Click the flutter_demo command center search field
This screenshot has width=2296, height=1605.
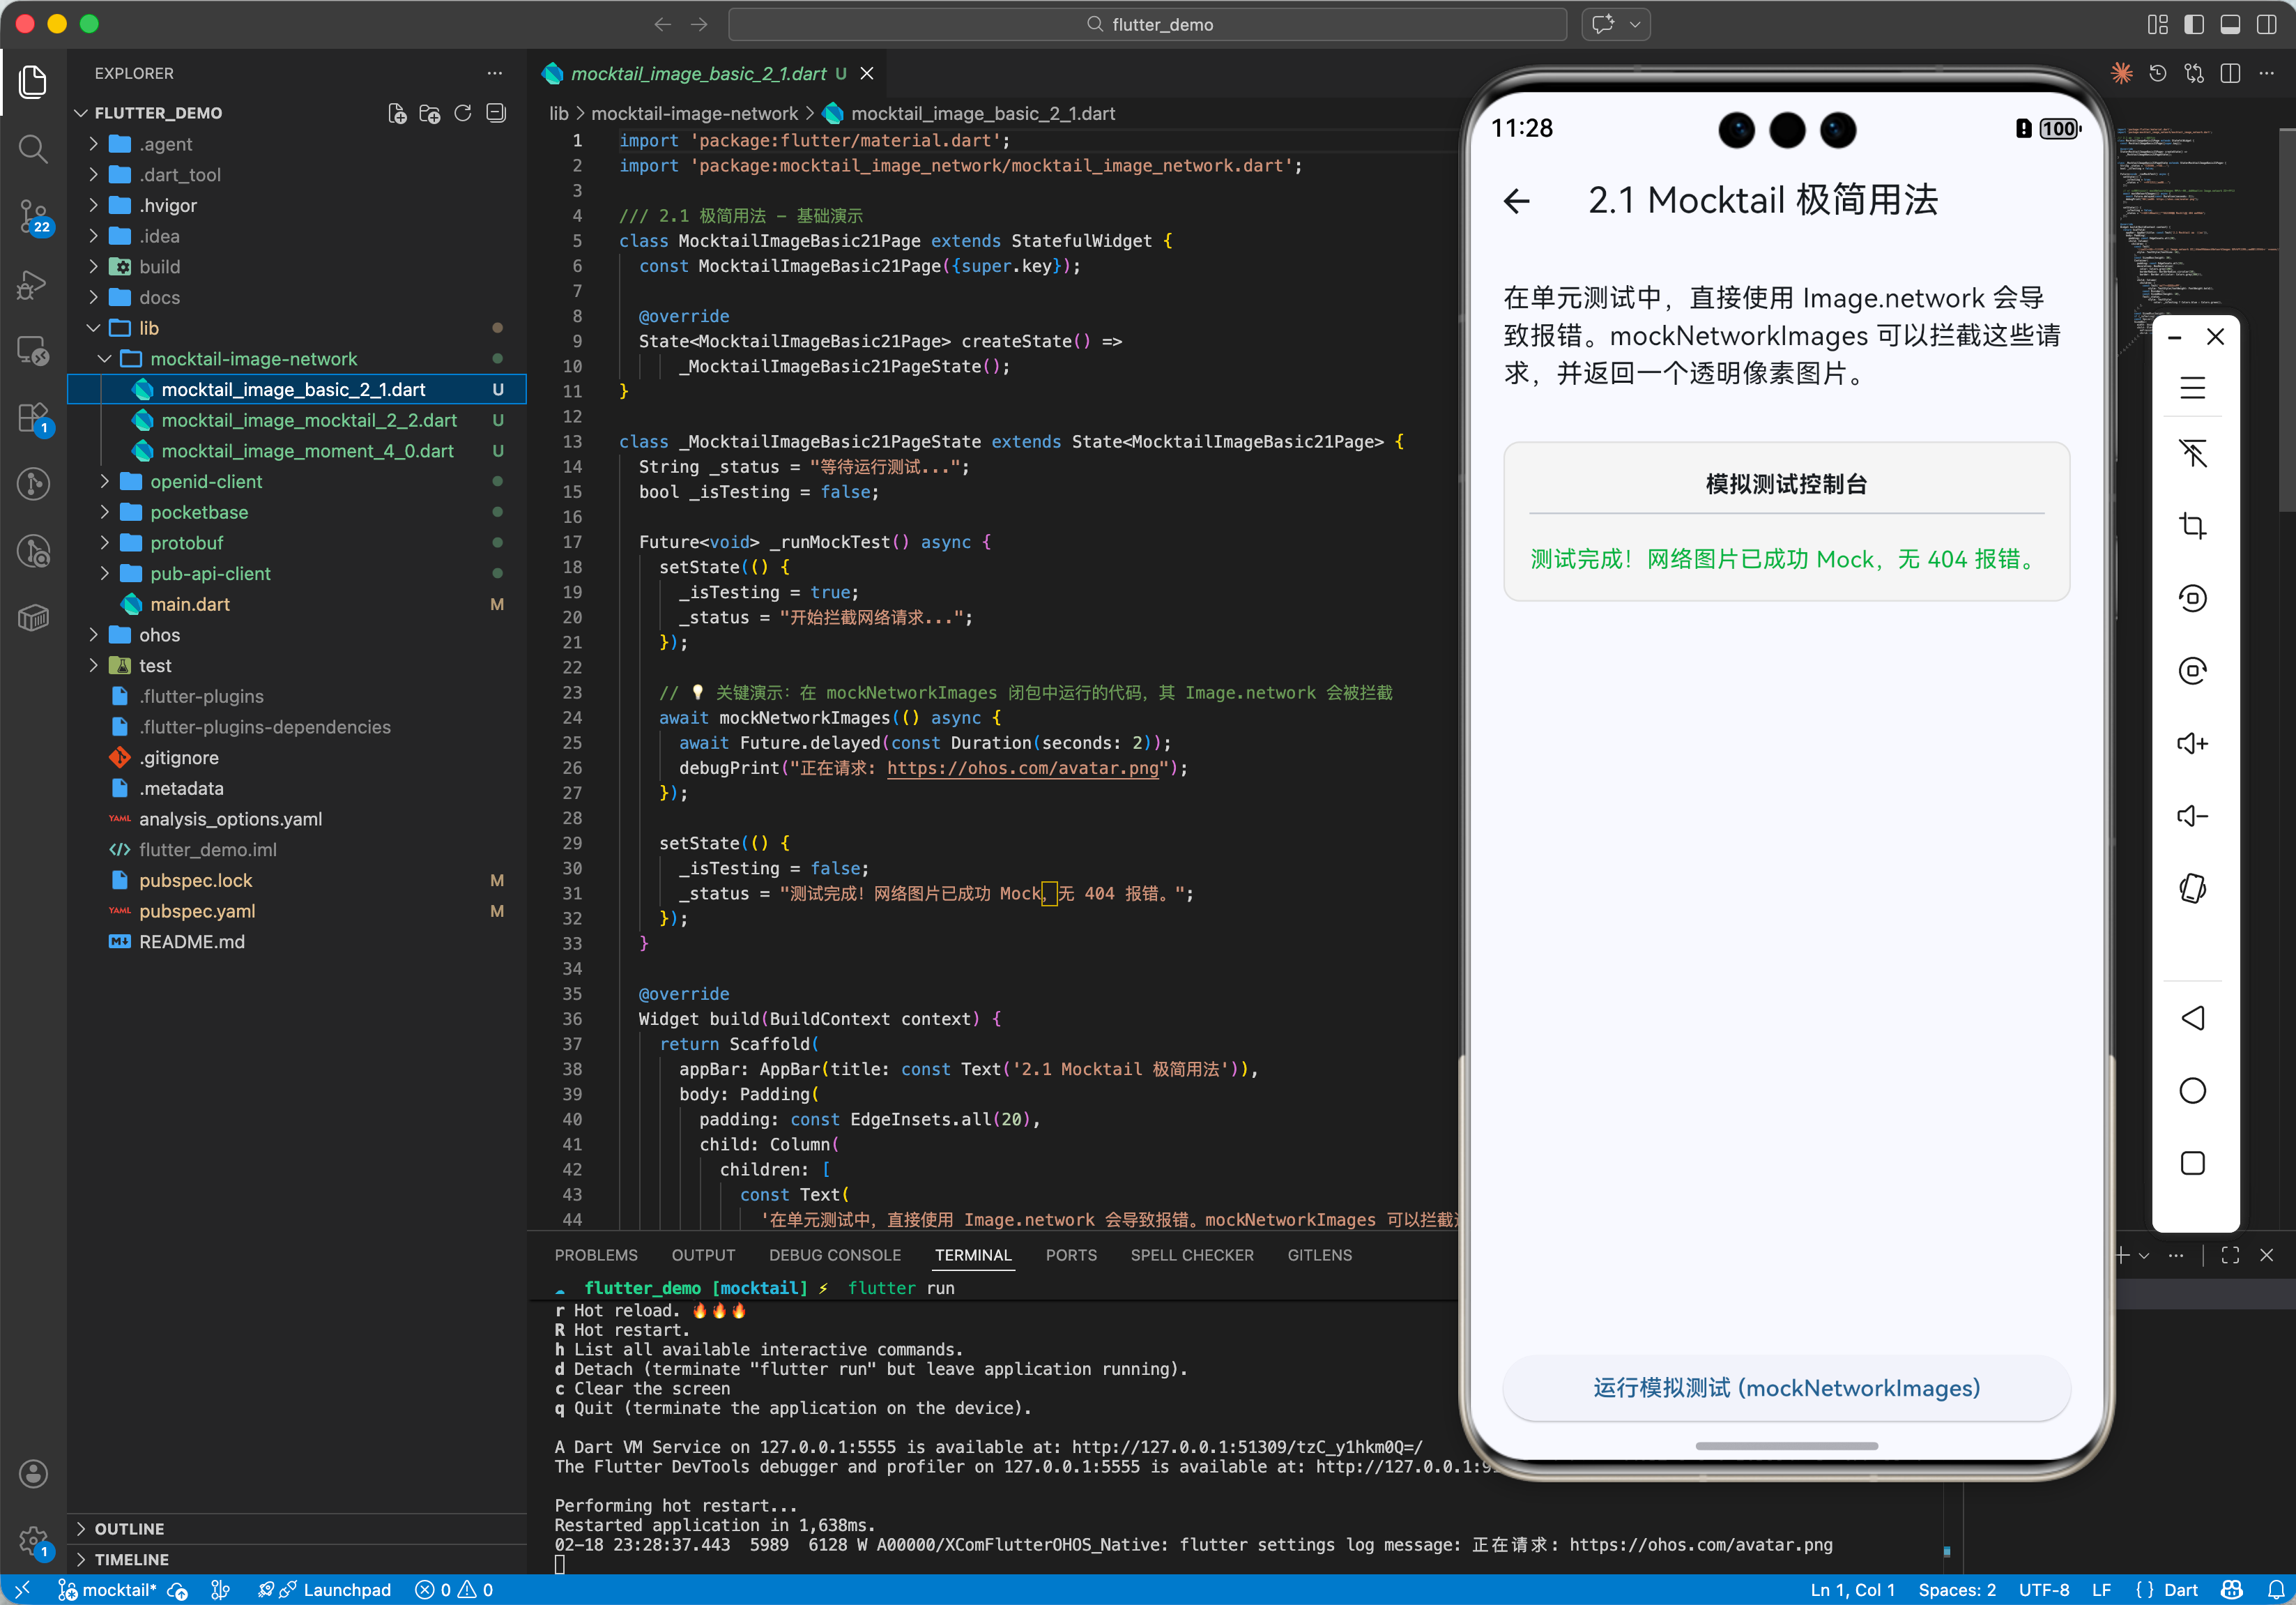[1147, 24]
